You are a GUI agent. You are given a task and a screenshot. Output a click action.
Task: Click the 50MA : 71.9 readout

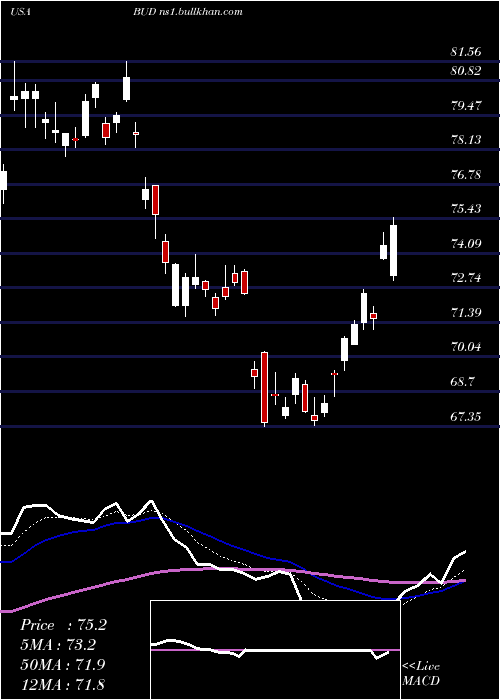(x=62, y=664)
